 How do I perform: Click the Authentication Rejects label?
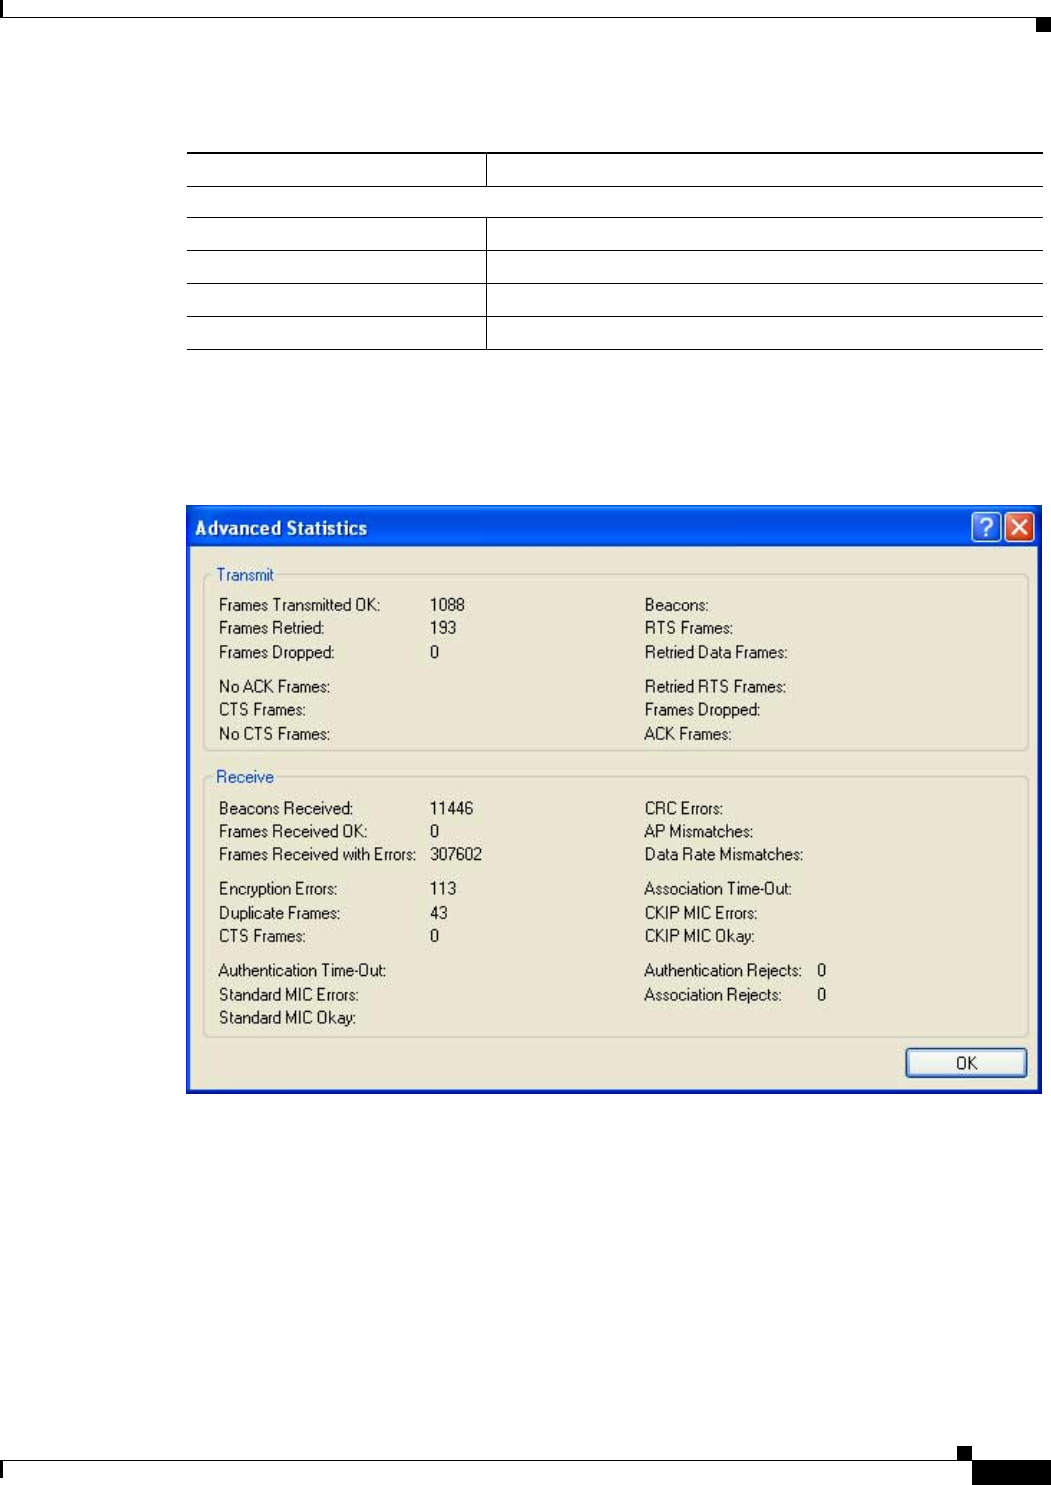click(723, 971)
